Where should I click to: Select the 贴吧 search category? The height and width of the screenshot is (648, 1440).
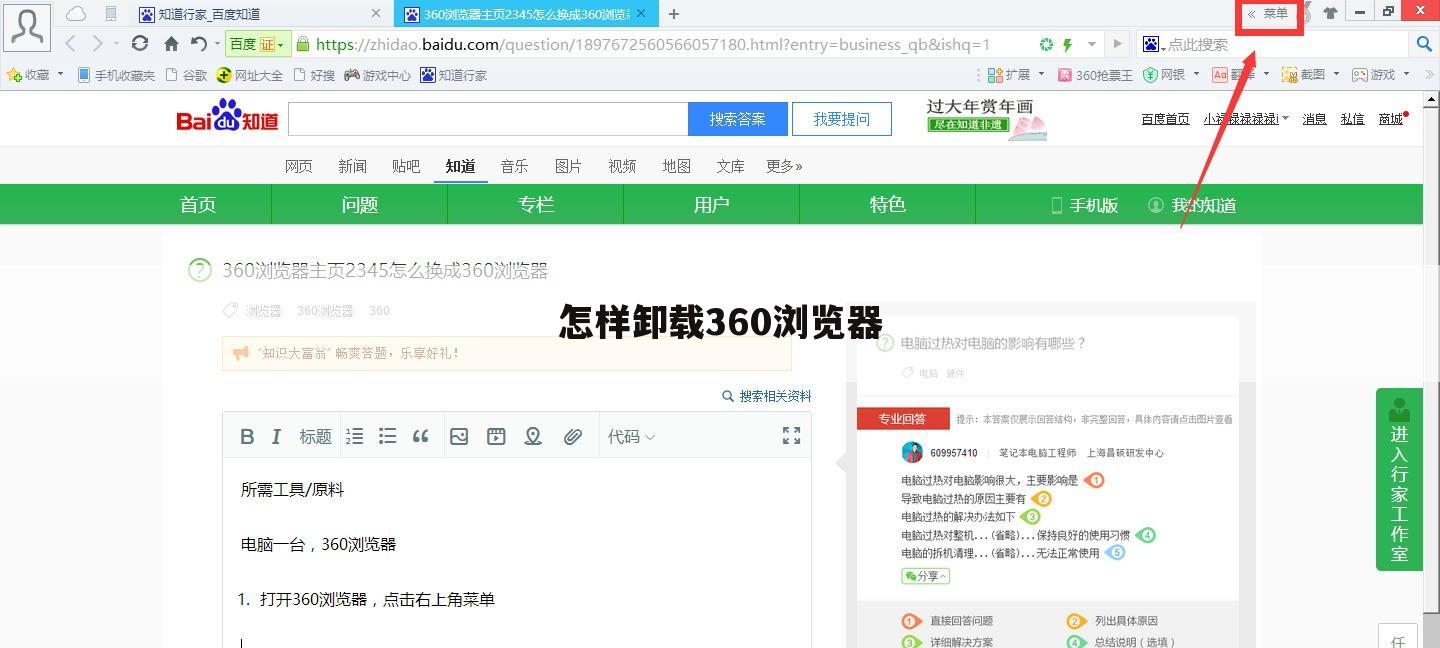(406, 166)
